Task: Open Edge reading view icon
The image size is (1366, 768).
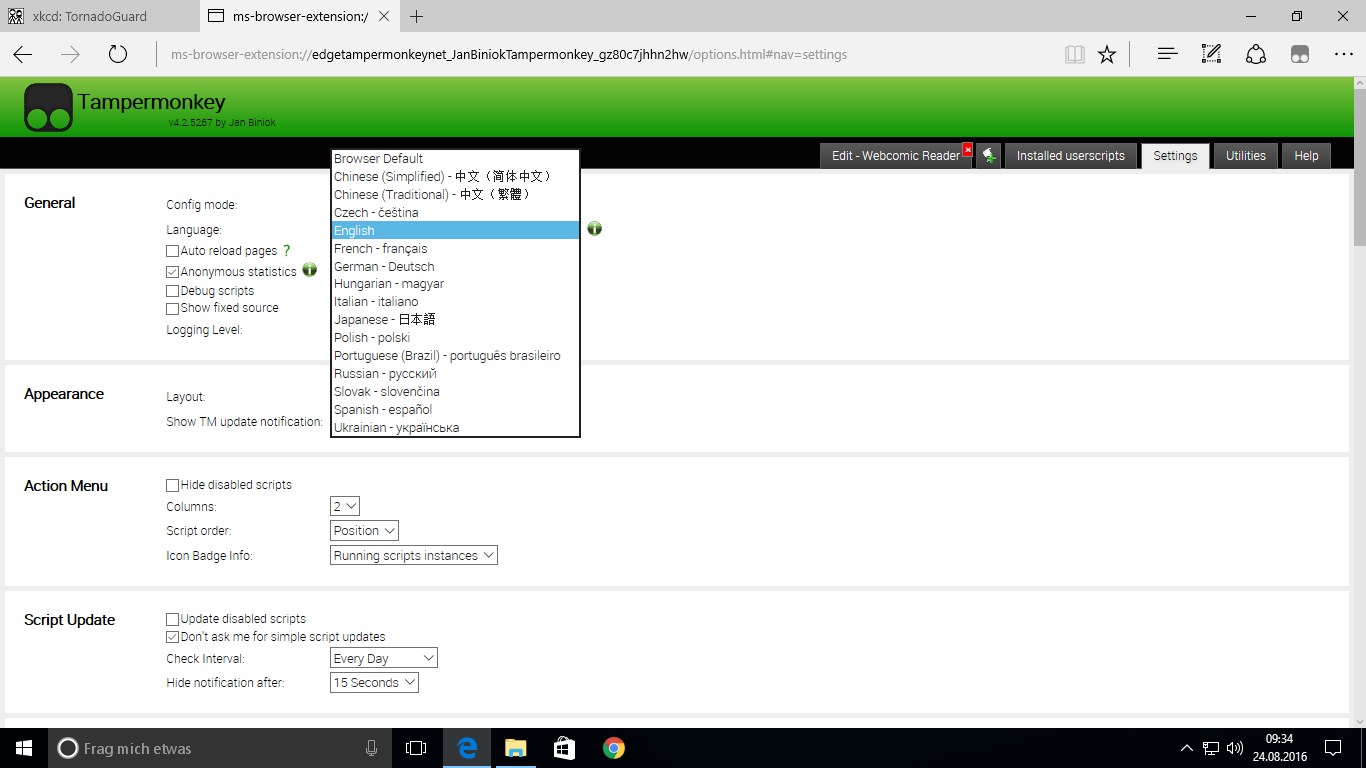Action: [x=1075, y=55]
